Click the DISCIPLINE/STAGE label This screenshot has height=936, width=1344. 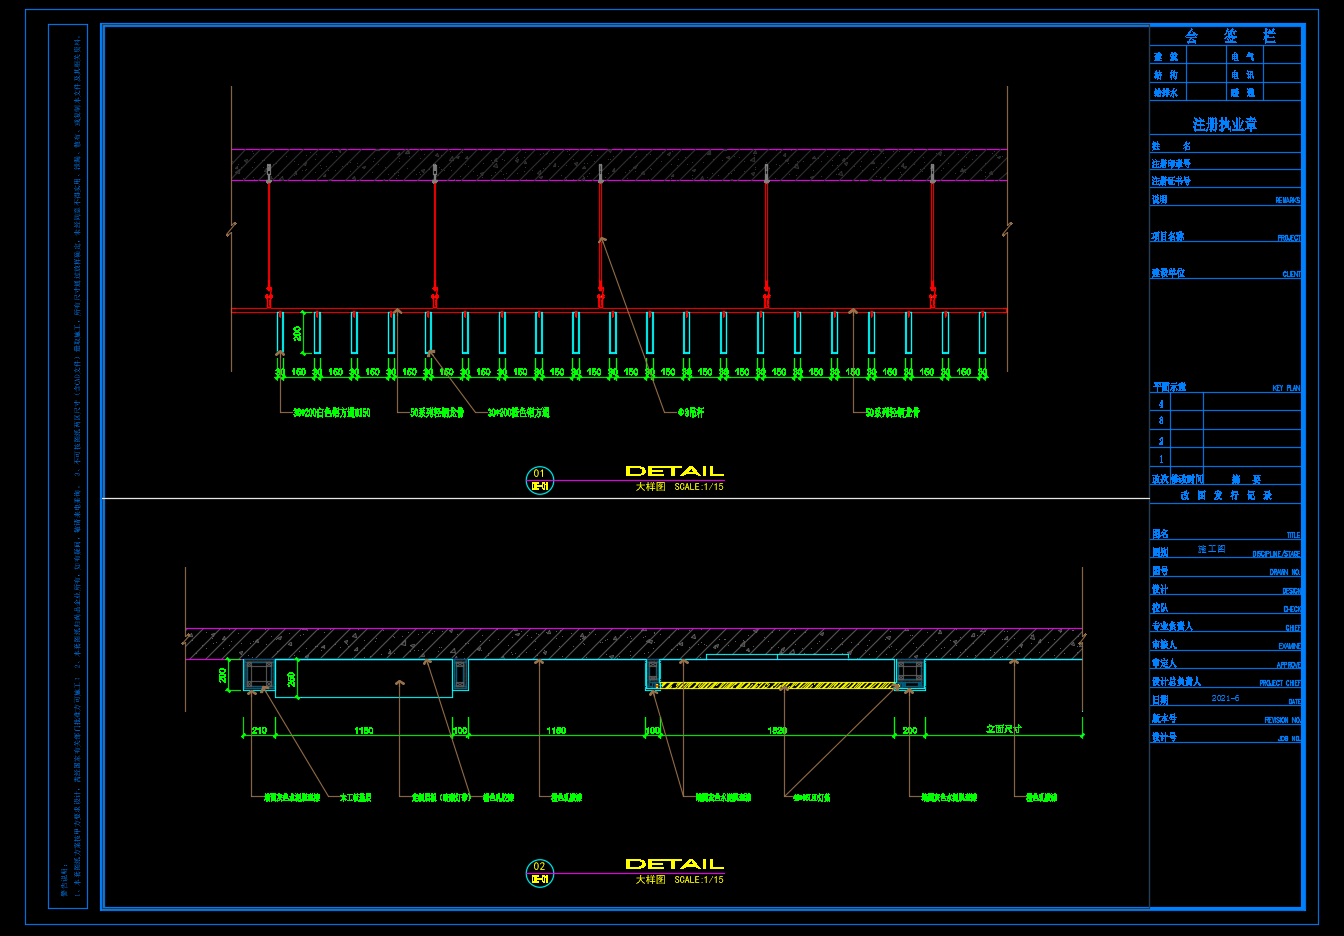point(1276,554)
